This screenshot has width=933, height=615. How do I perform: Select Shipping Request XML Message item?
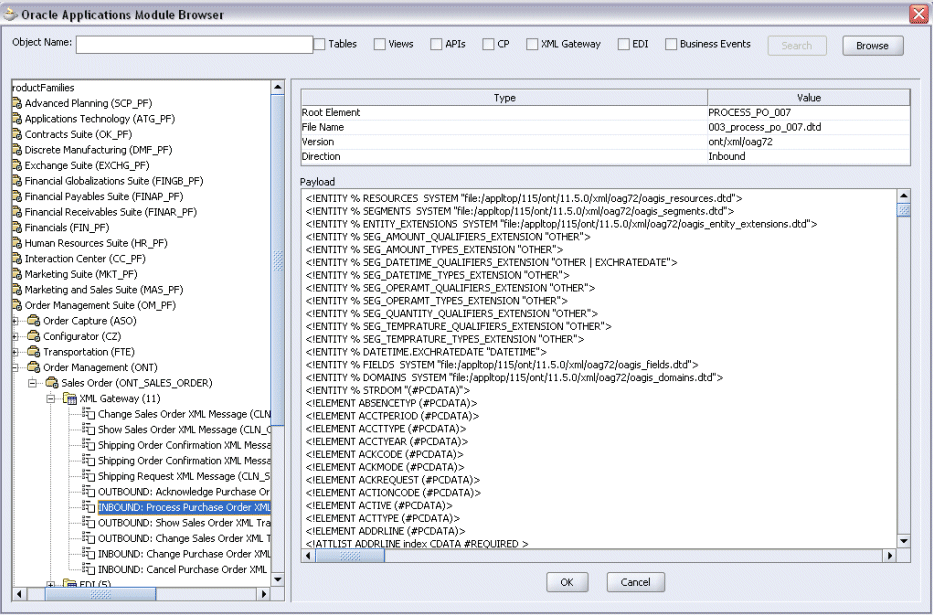[x=184, y=476]
